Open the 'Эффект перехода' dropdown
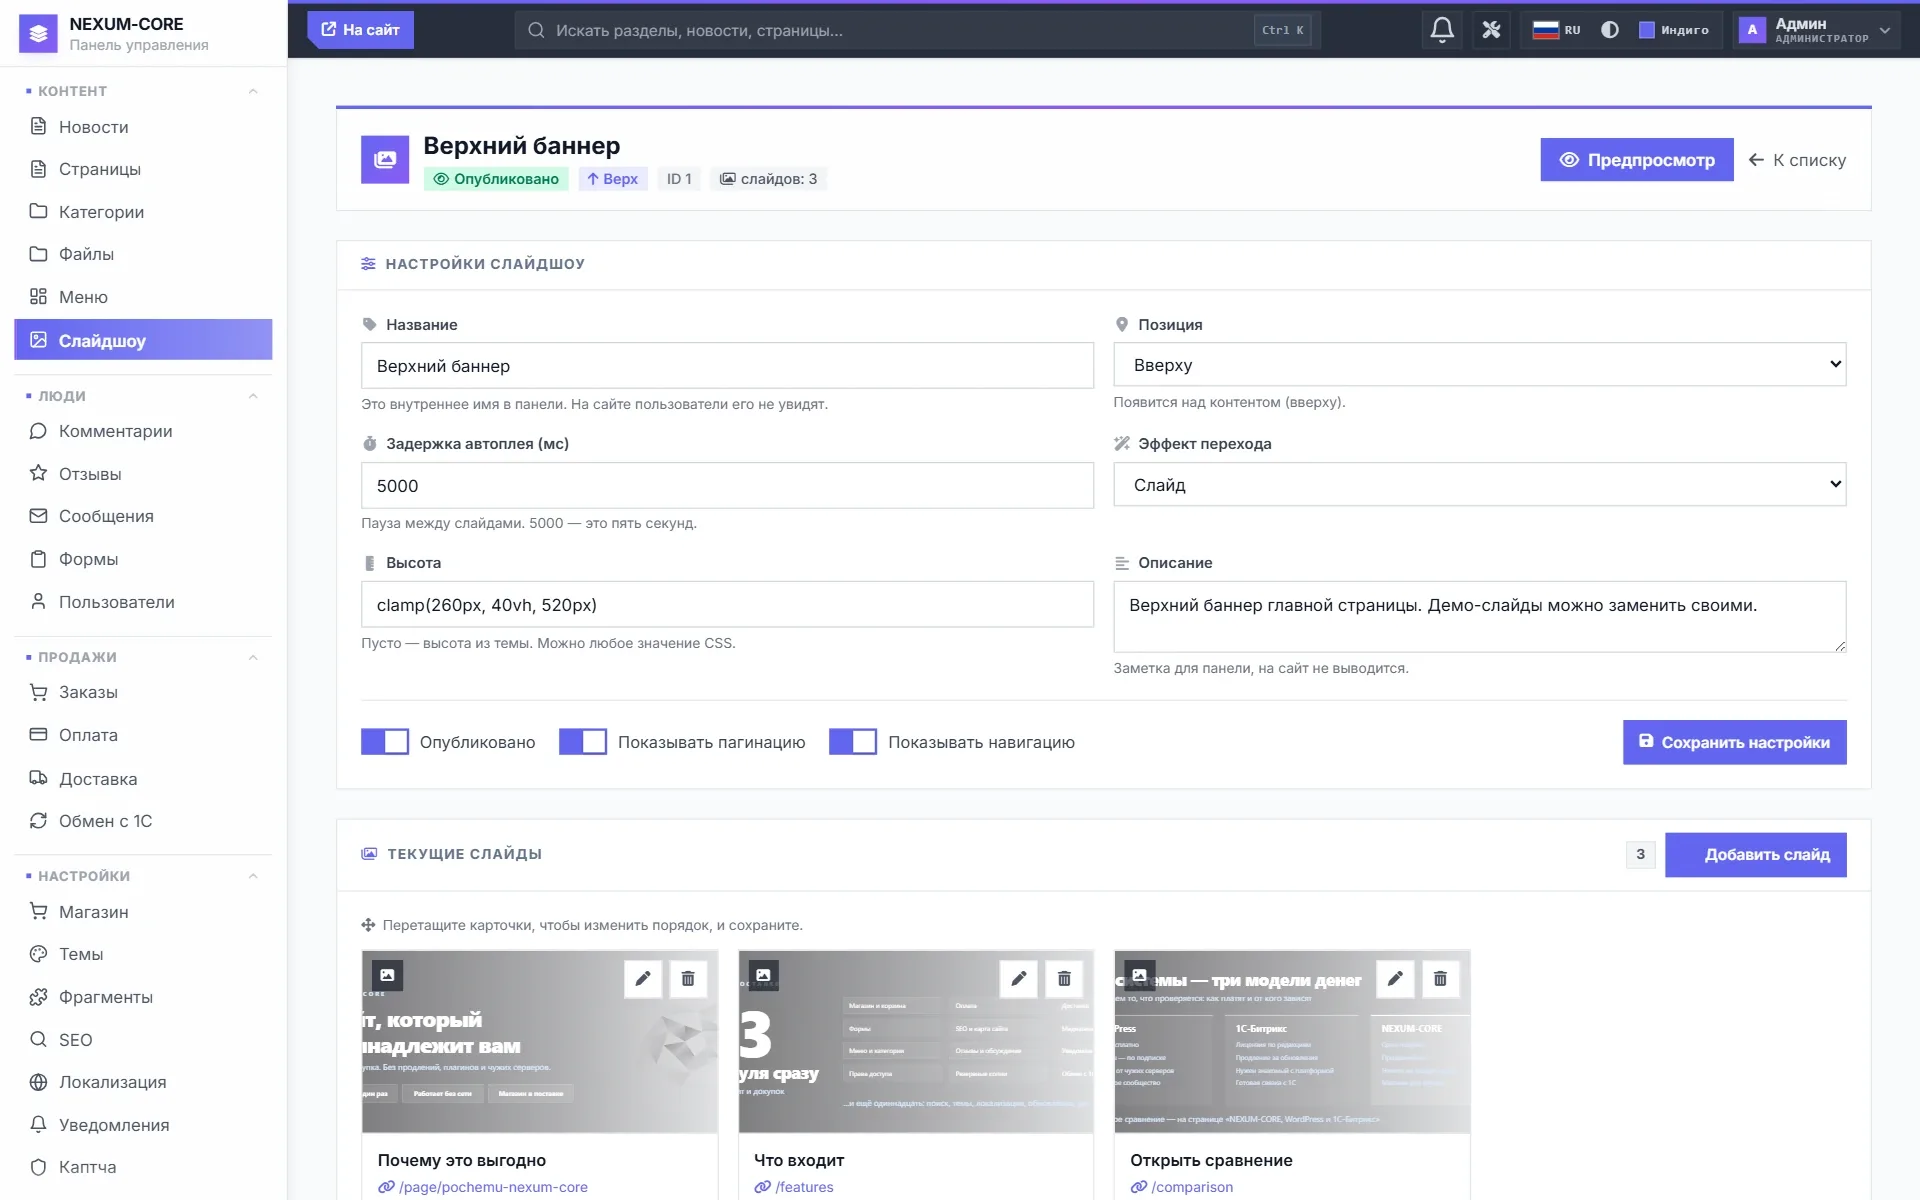The height and width of the screenshot is (1200, 1920). [x=1480, y=485]
